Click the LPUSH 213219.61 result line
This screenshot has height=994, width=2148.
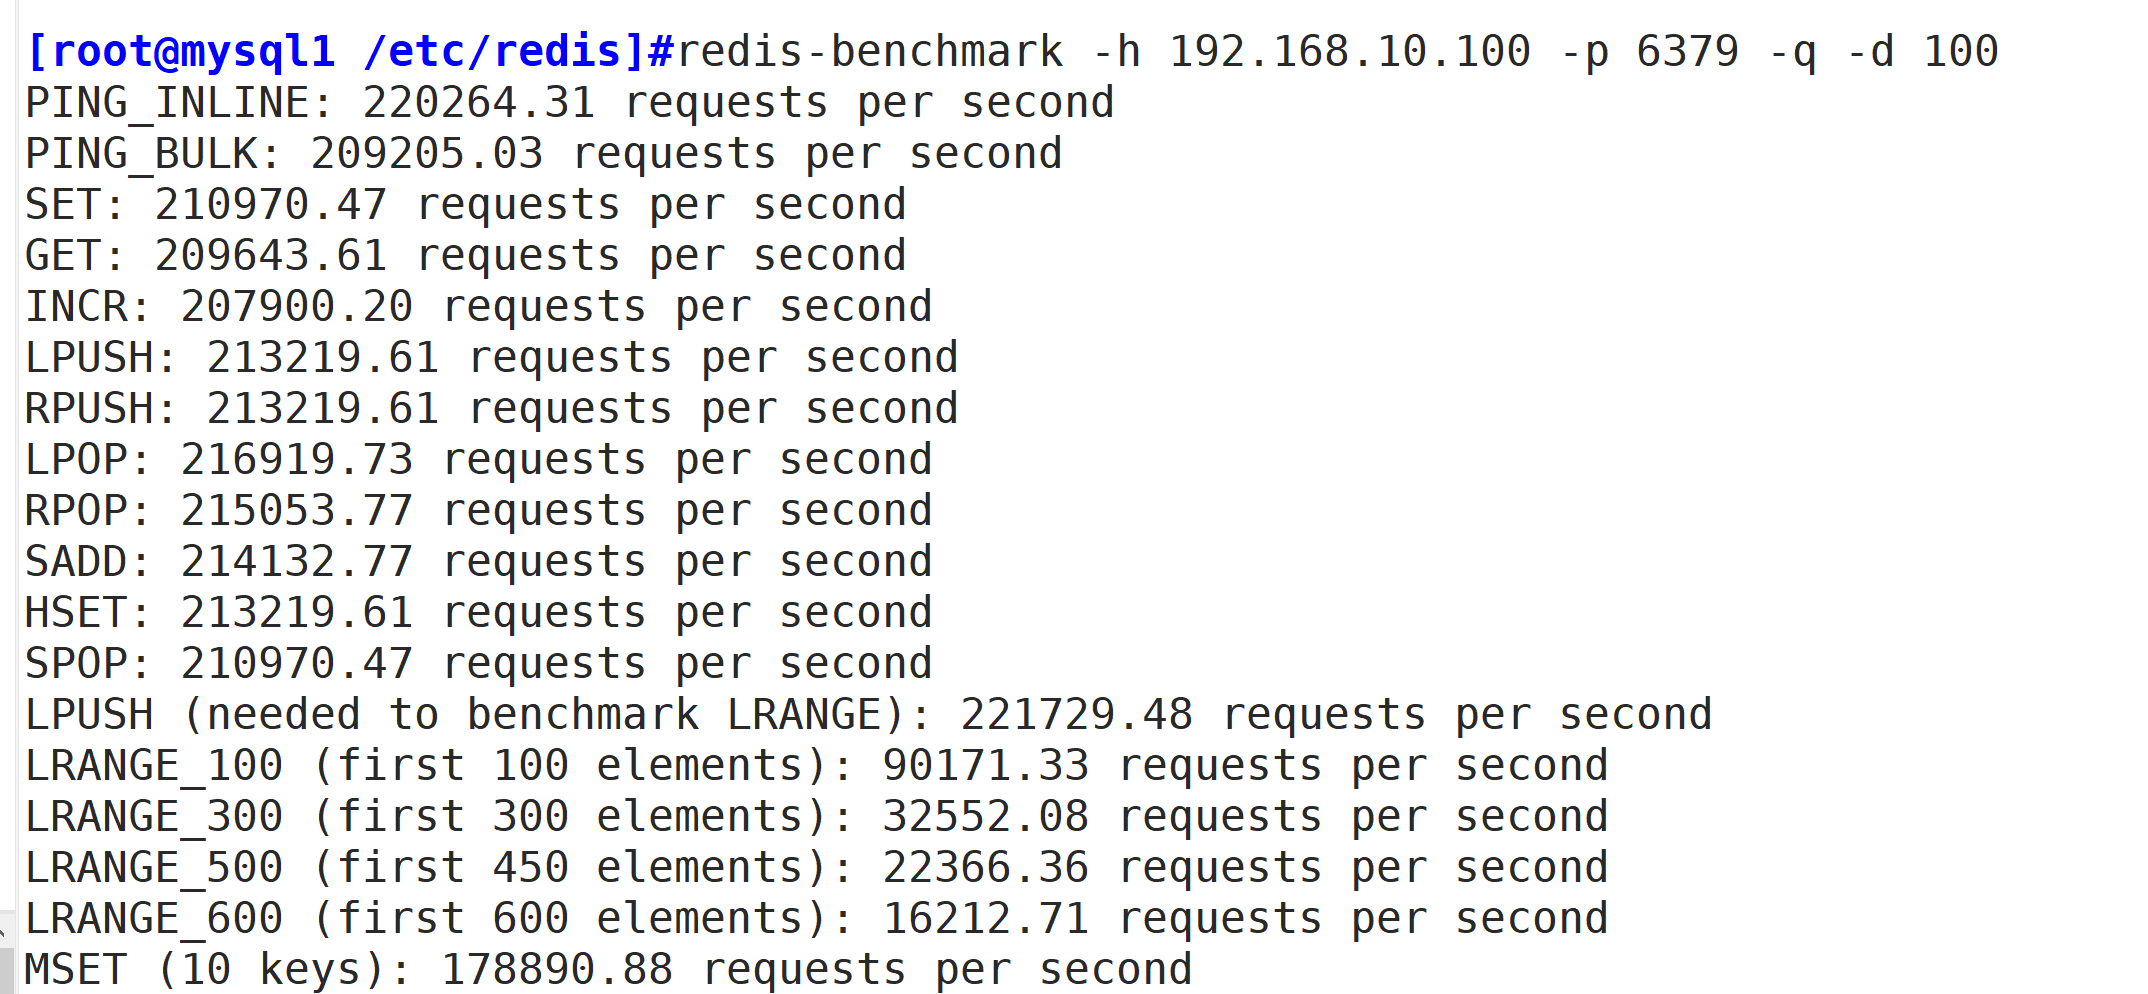click(x=492, y=358)
